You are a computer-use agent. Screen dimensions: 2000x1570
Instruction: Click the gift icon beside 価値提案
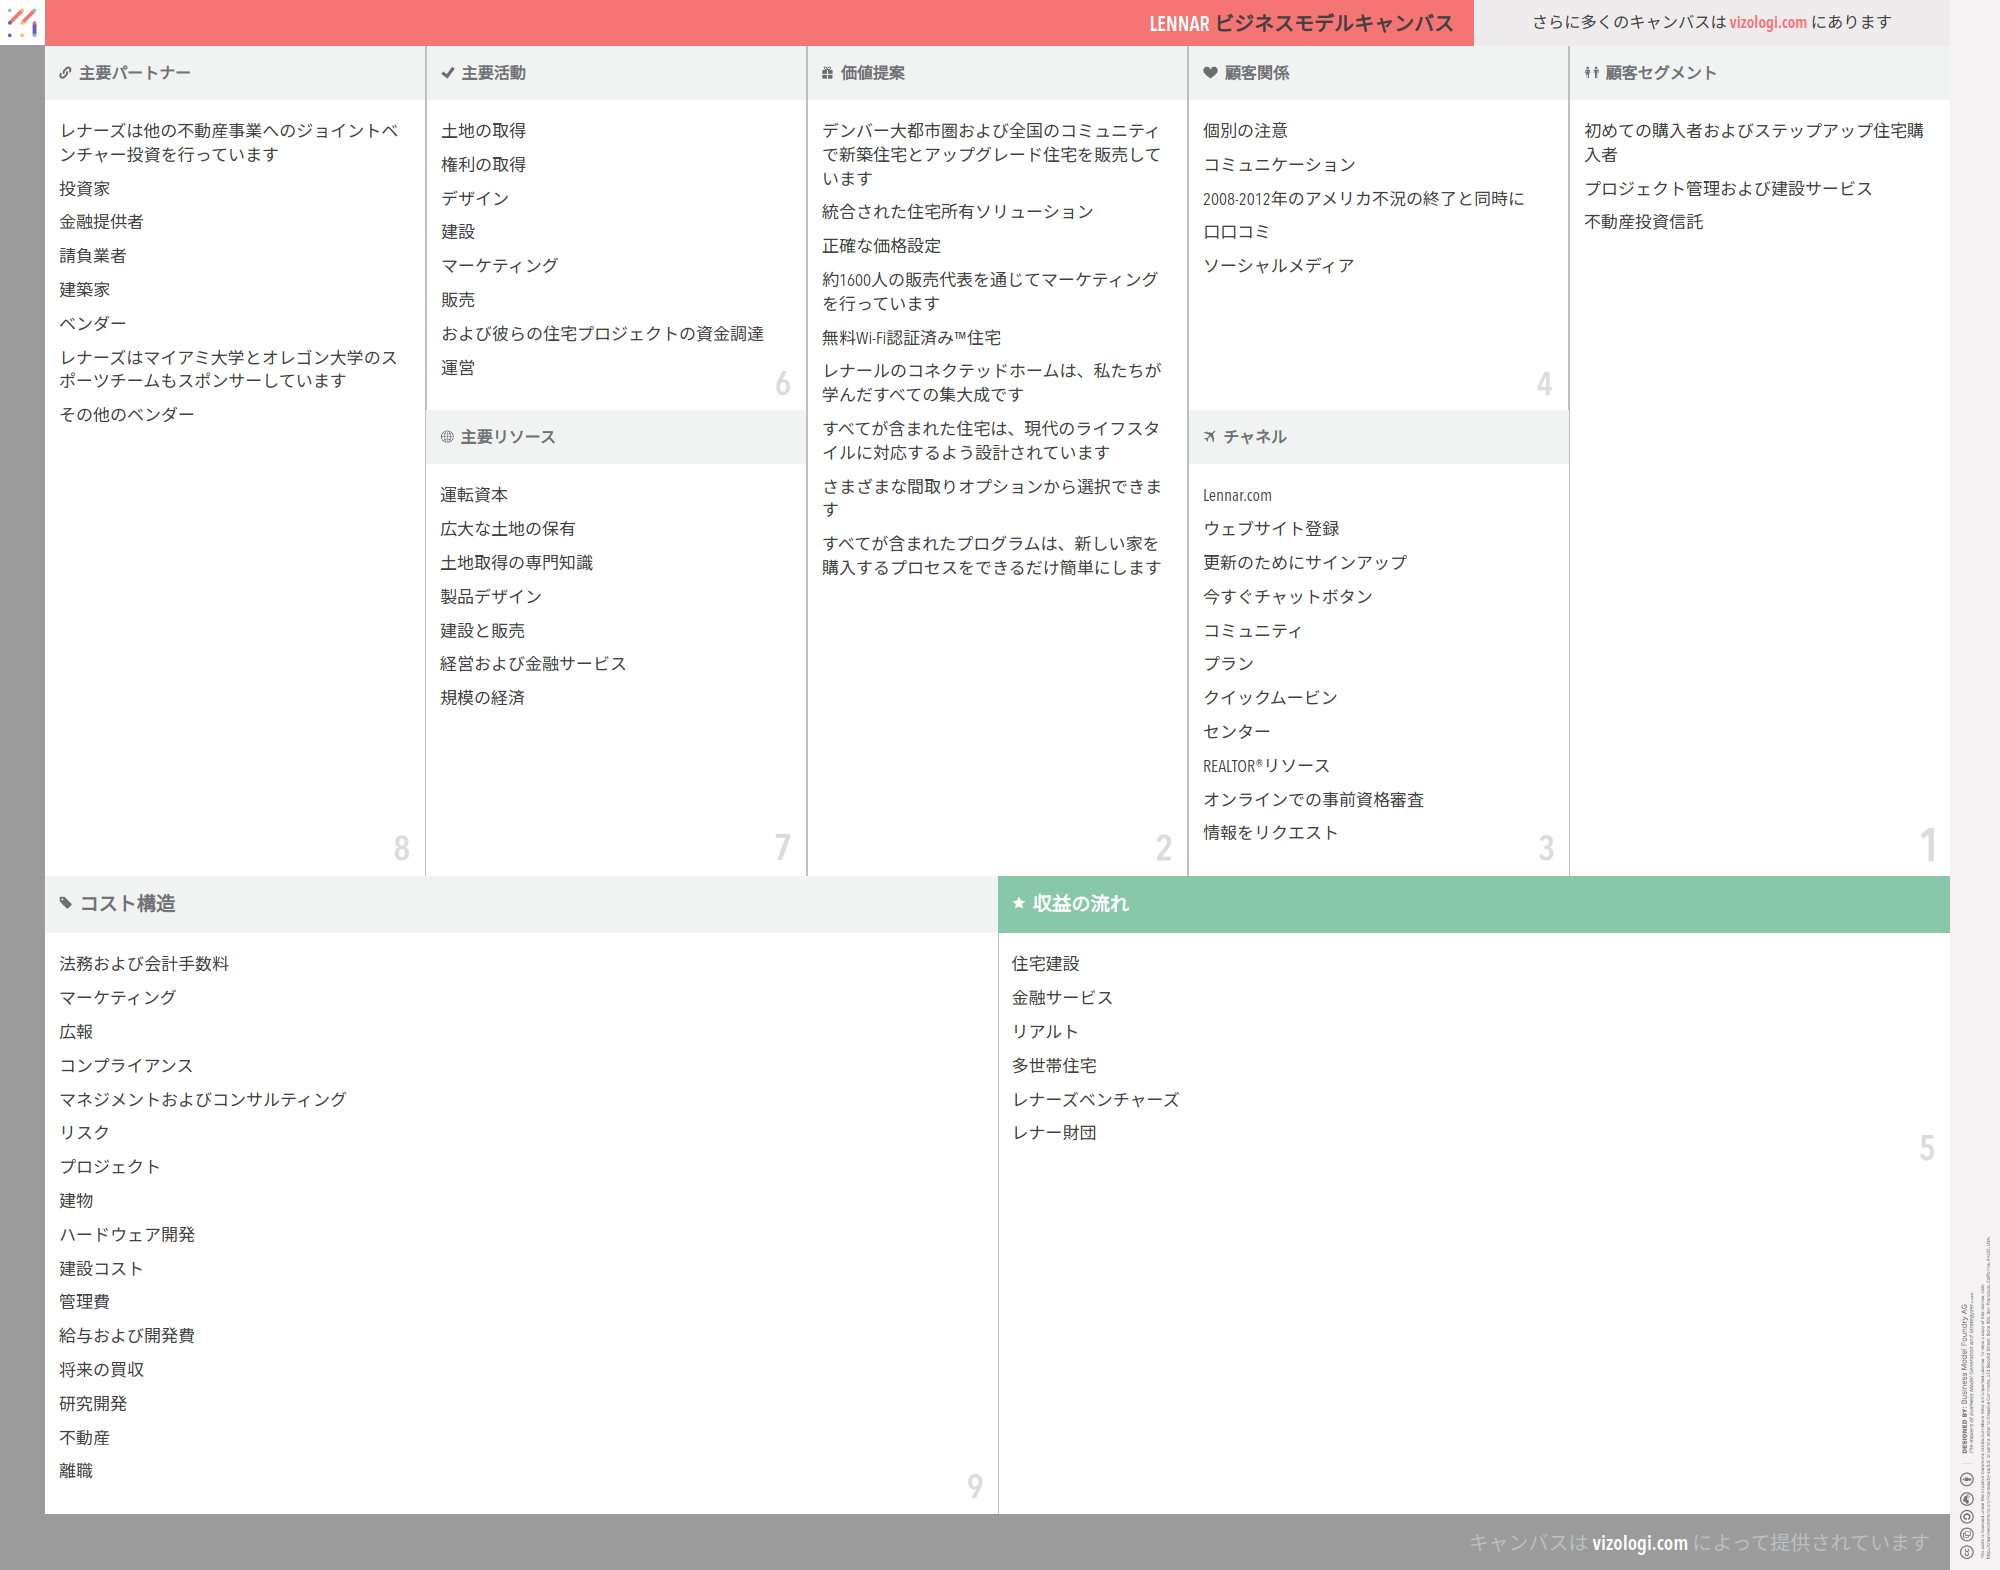tap(827, 73)
